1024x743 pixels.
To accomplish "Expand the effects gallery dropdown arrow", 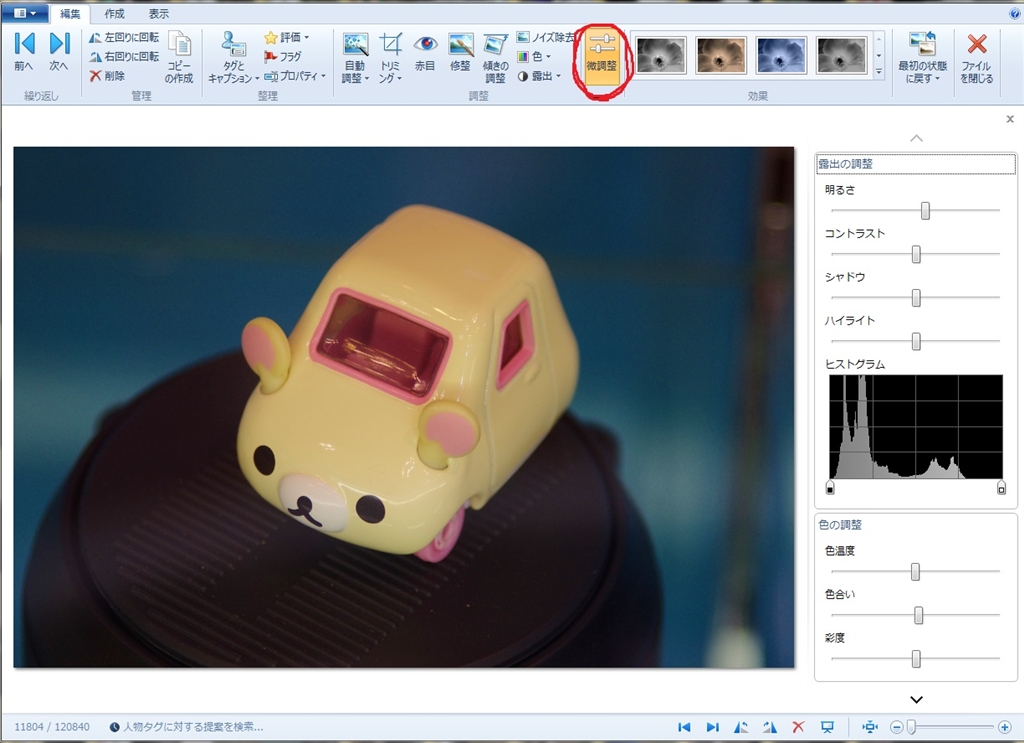I will [879, 72].
